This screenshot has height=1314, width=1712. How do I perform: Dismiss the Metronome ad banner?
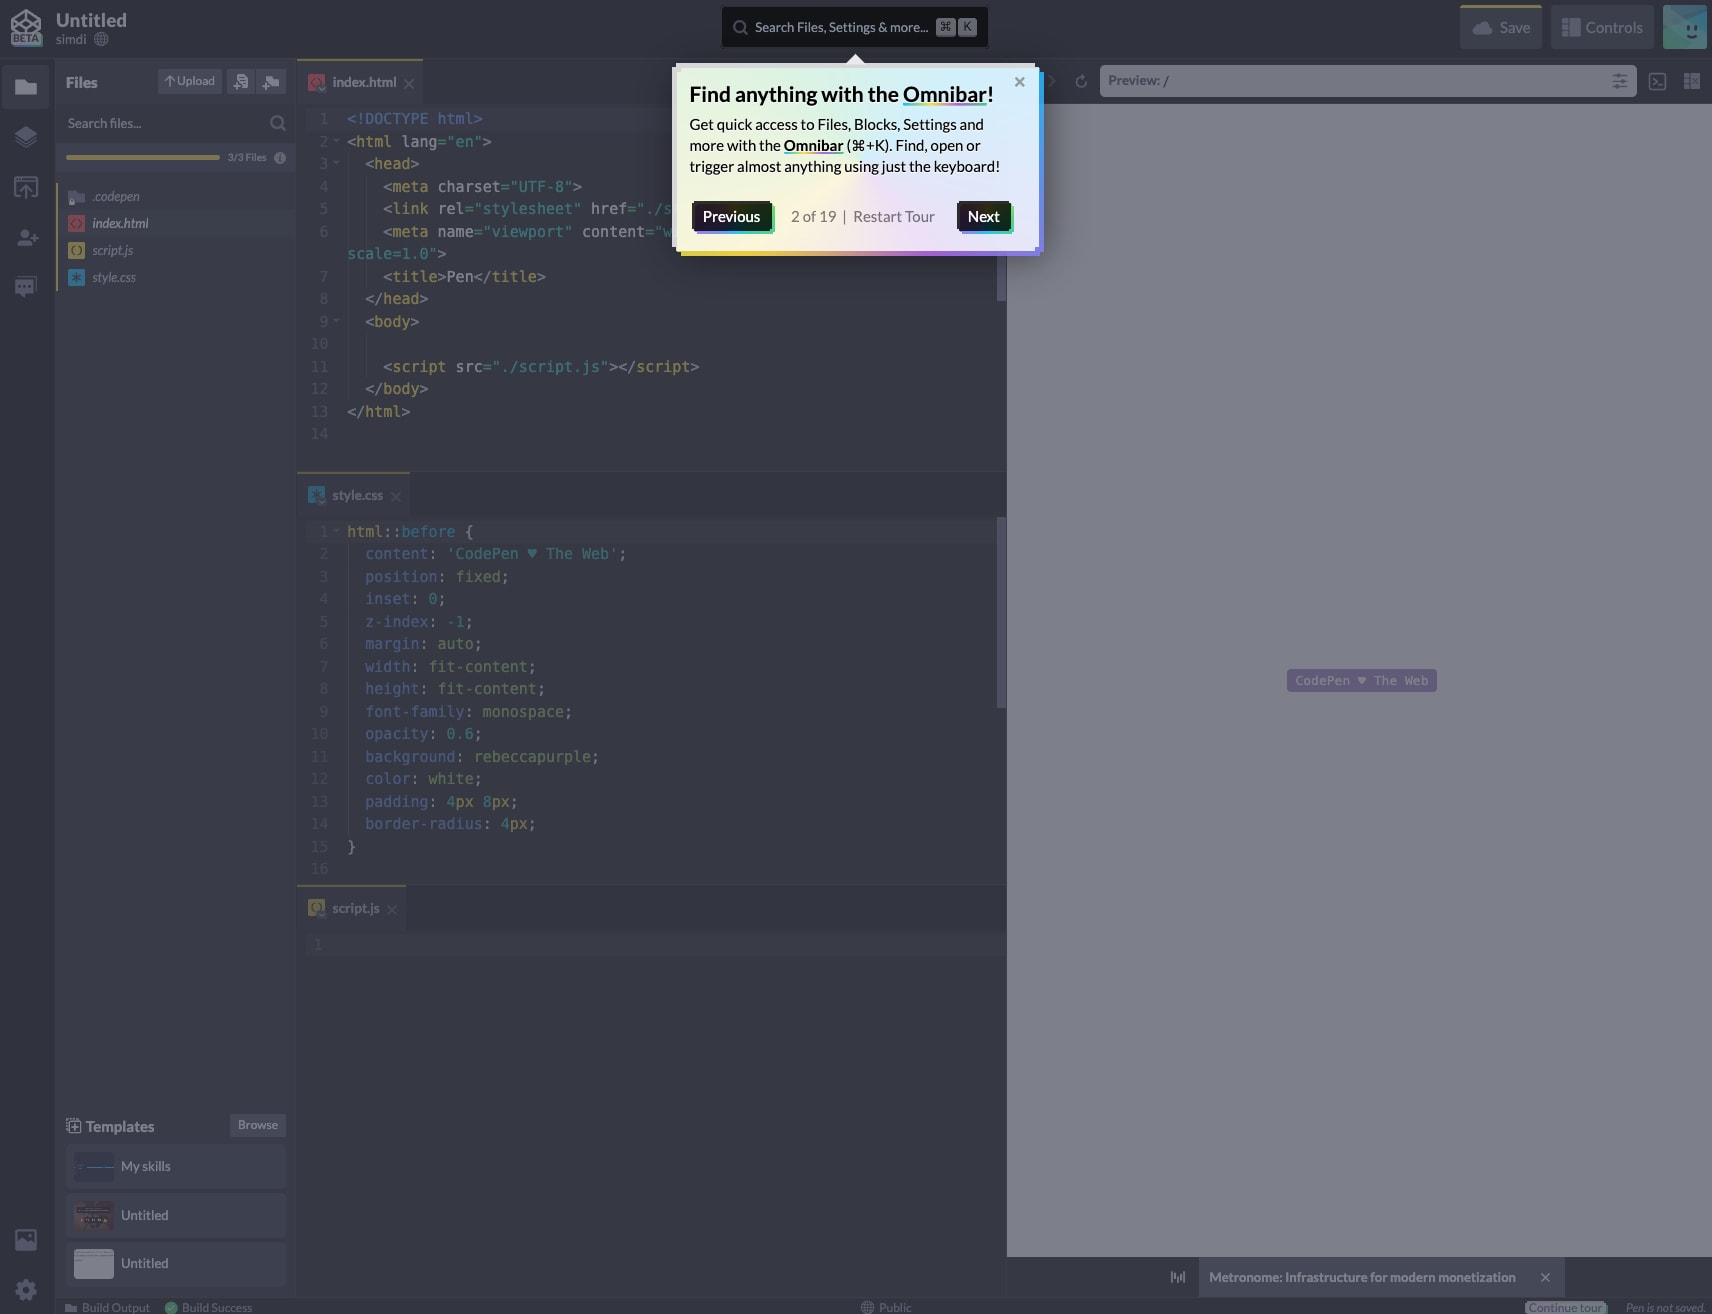point(1545,1277)
